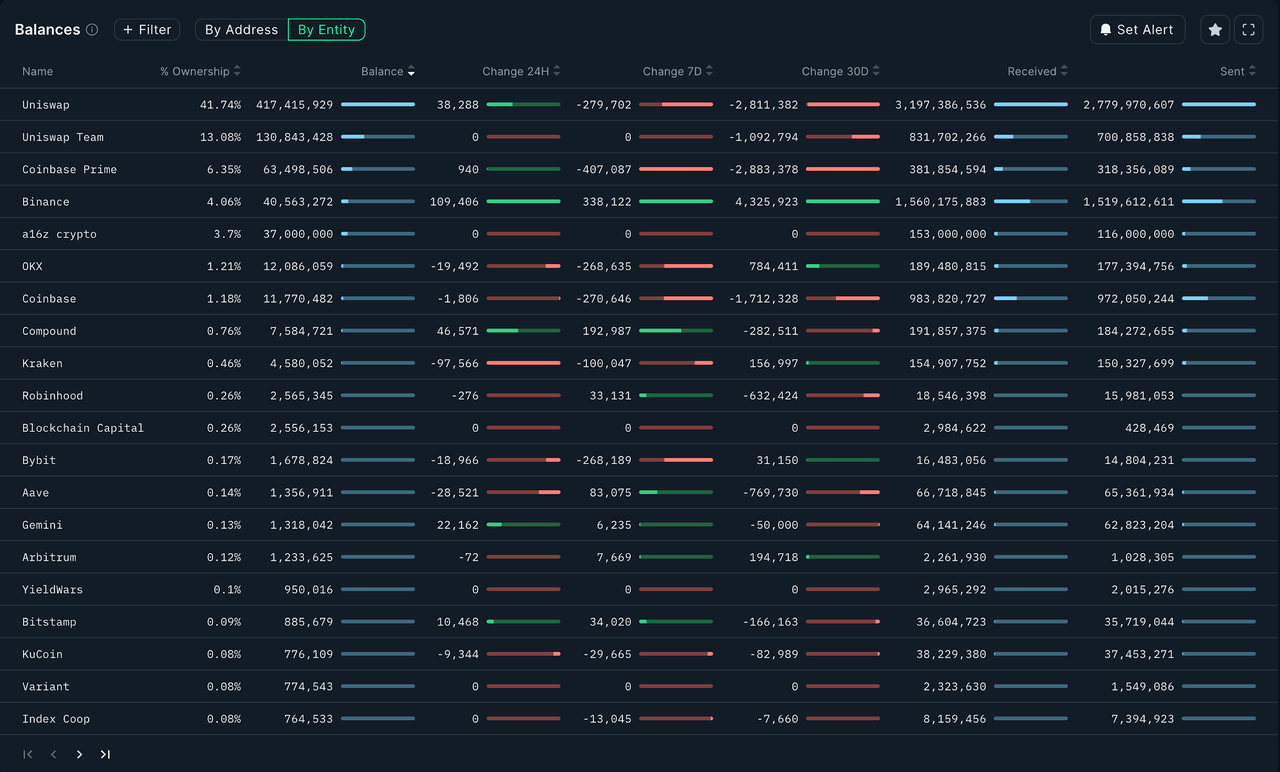The height and width of the screenshot is (772, 1280).
Task: Go to the previous page
Action: point(54,754)
